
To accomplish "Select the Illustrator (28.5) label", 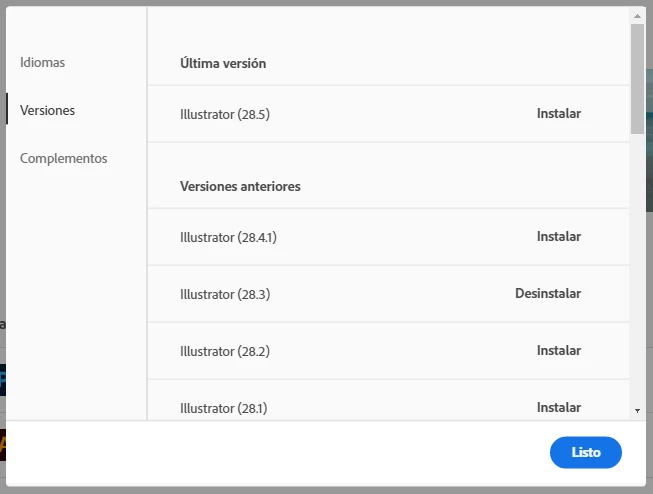I will point(225,114).
